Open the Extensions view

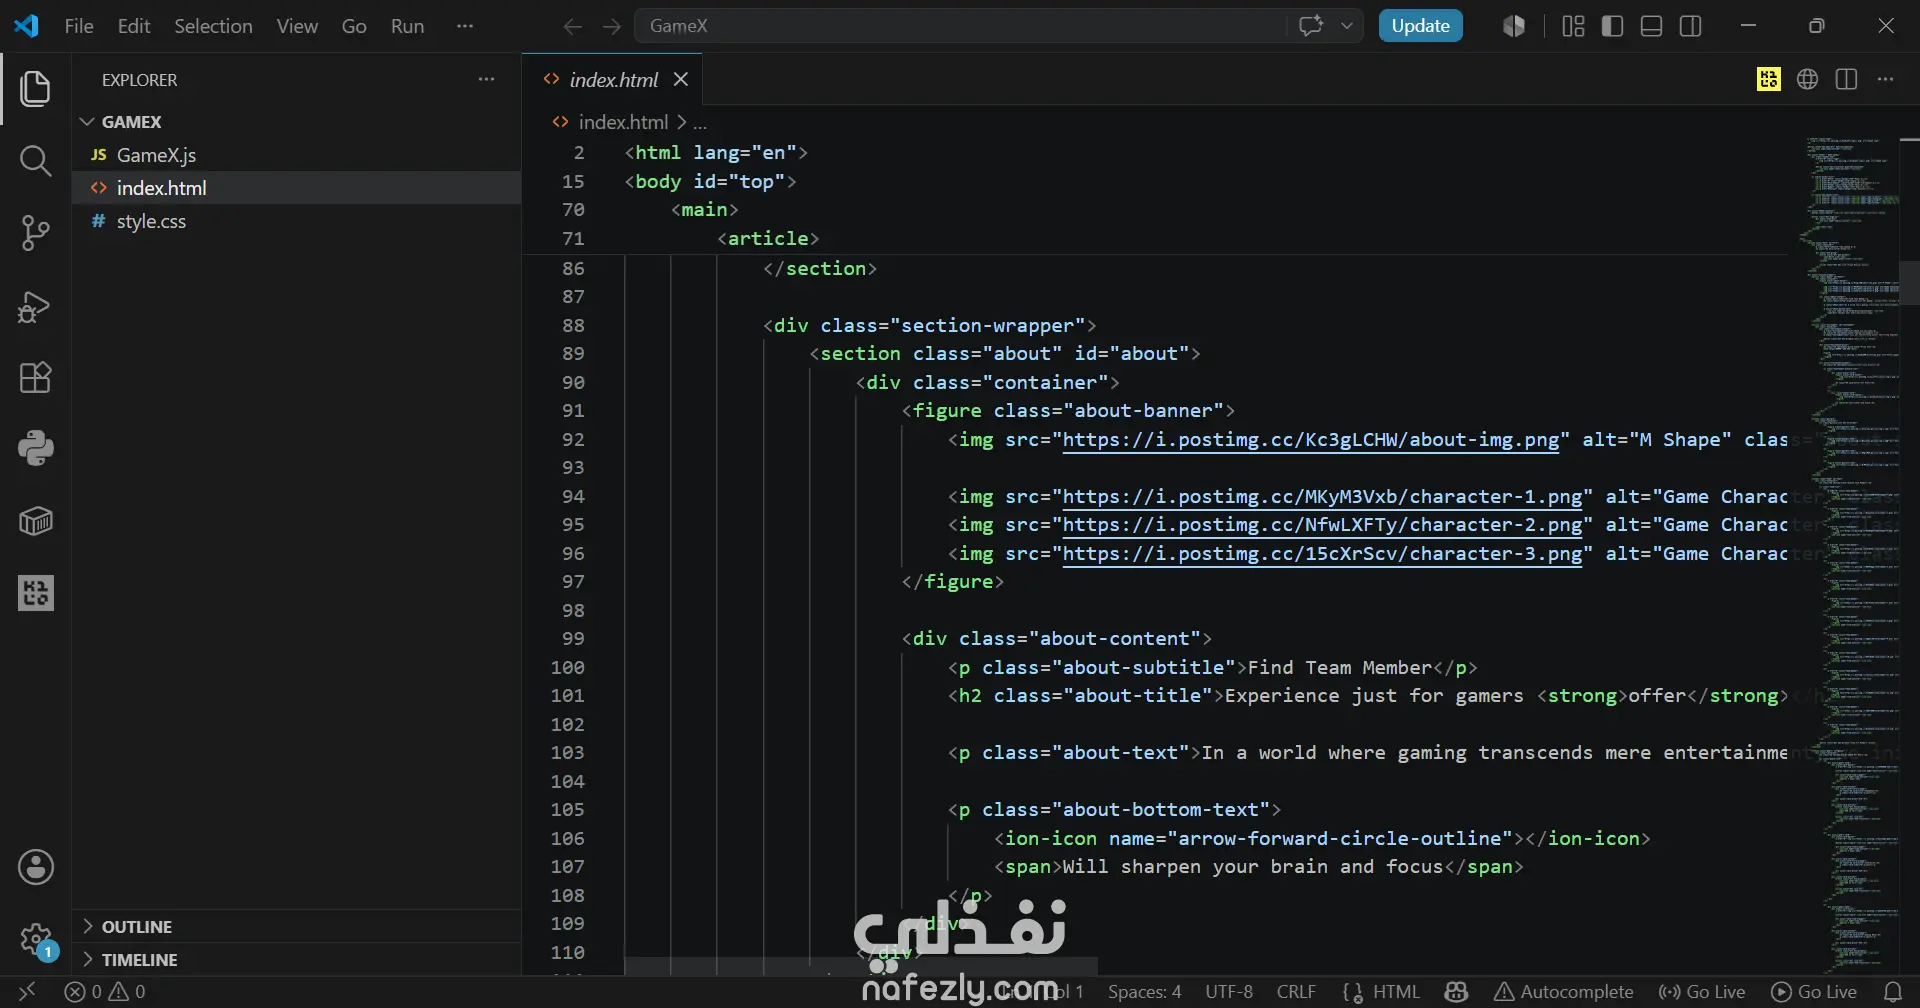35,378
